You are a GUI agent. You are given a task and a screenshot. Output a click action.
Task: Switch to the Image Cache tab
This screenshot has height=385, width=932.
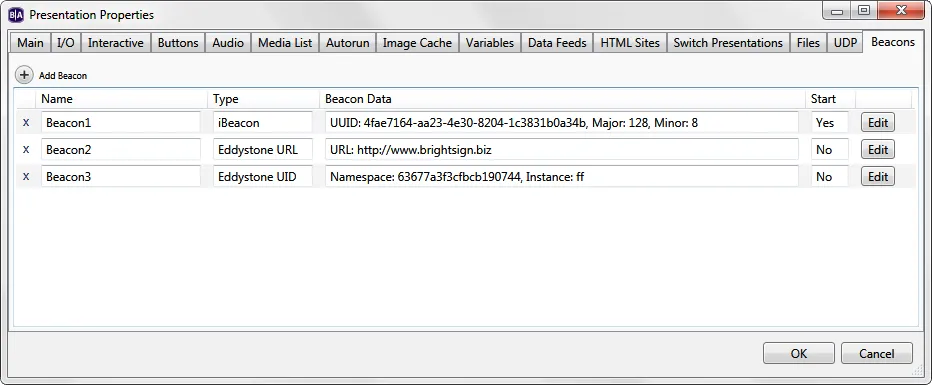coord(417,43)
